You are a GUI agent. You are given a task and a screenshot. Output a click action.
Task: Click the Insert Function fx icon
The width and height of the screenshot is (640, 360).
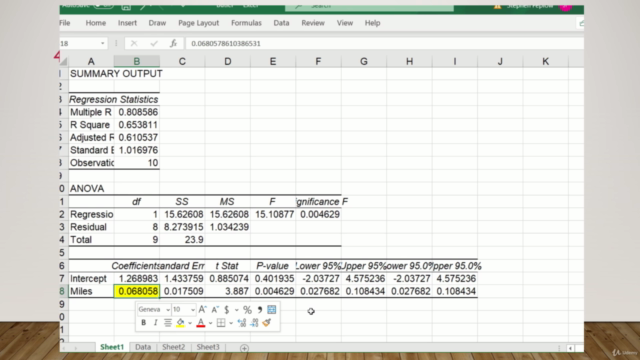coord(173,43)
